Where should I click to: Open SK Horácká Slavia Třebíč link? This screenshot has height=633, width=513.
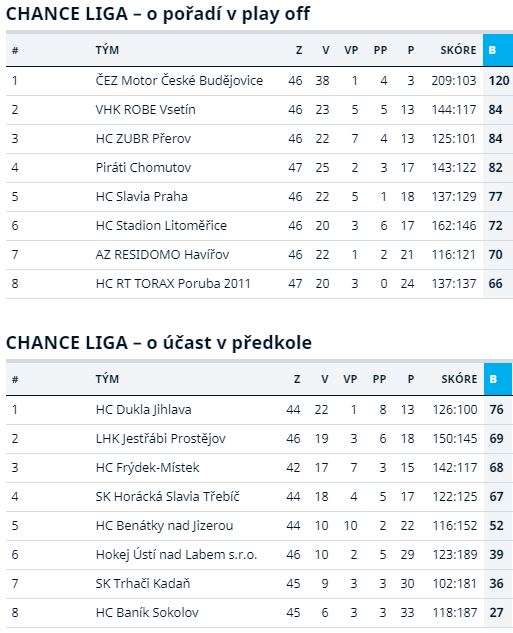click(x=168, y=497)
